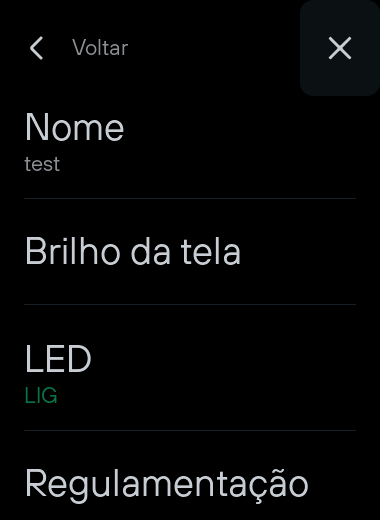Click the word Voltar in the header
380x520 pixels.
[100, 48]
